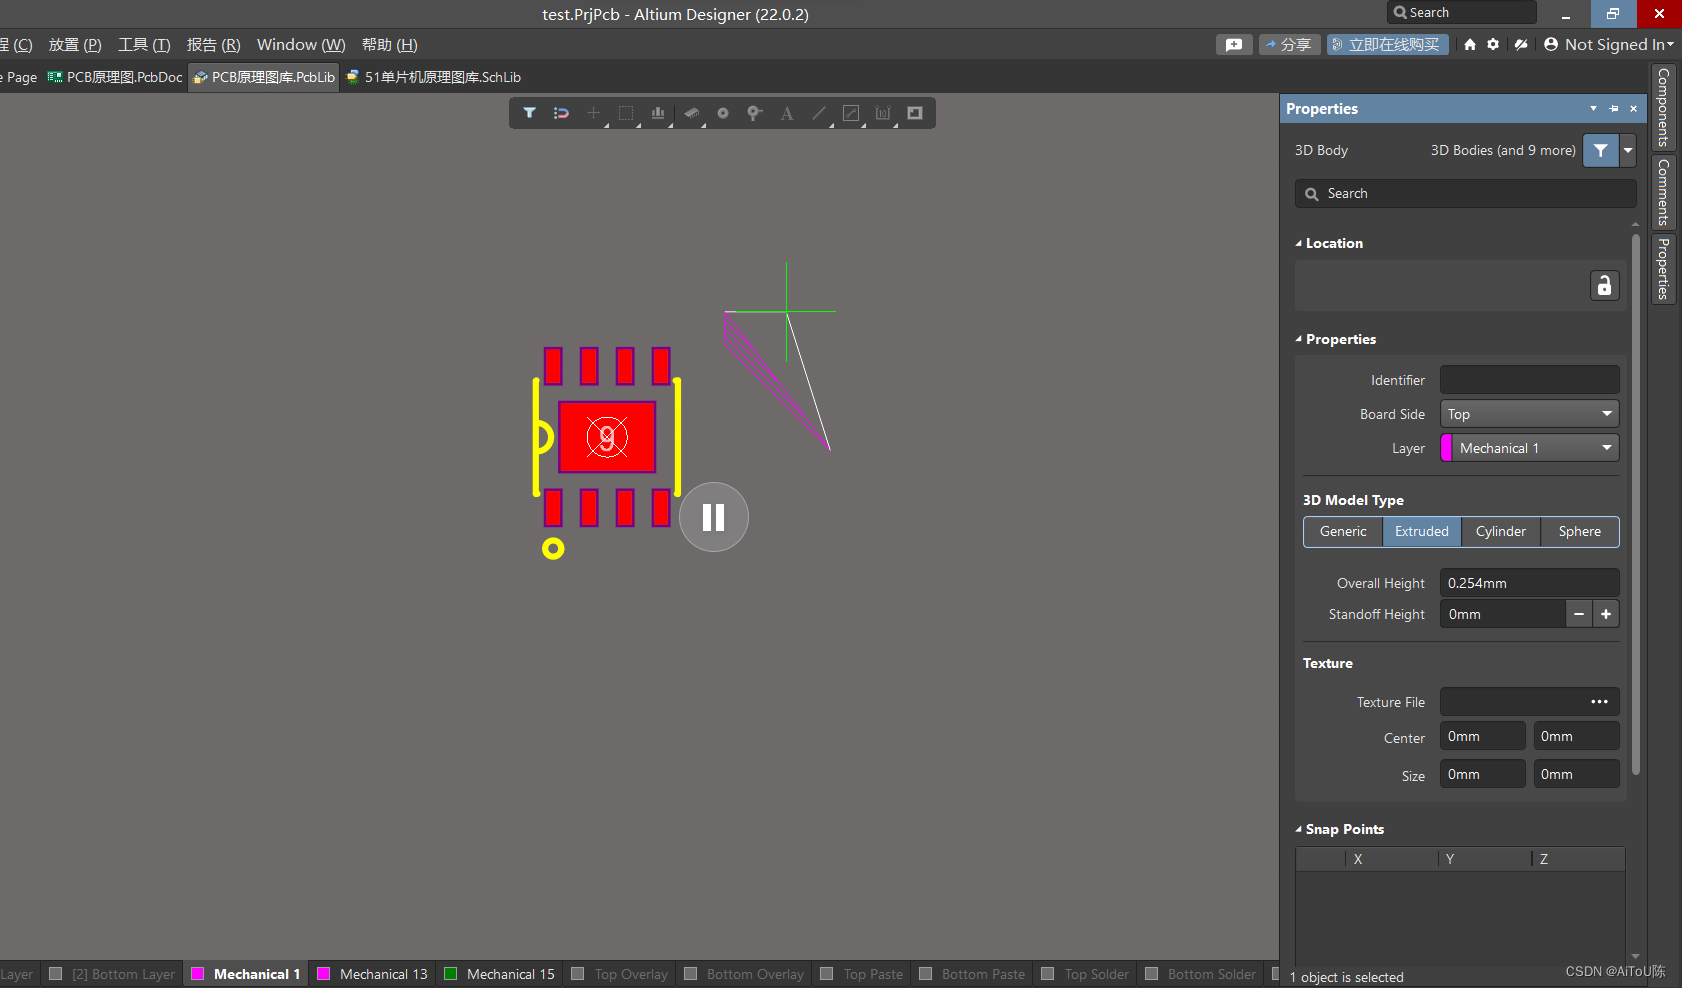Select Generic 3D model type
Viewport: 1682px width, 988px height.
[1343, 532]
